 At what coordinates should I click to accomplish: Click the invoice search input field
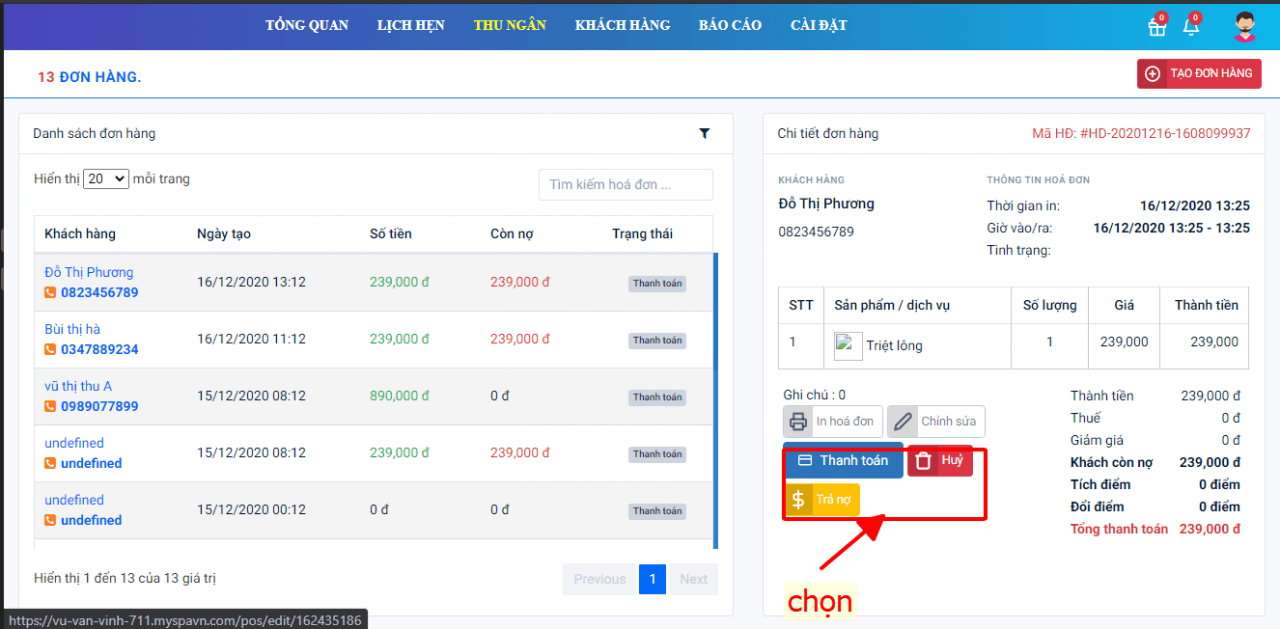click(625, 185)
